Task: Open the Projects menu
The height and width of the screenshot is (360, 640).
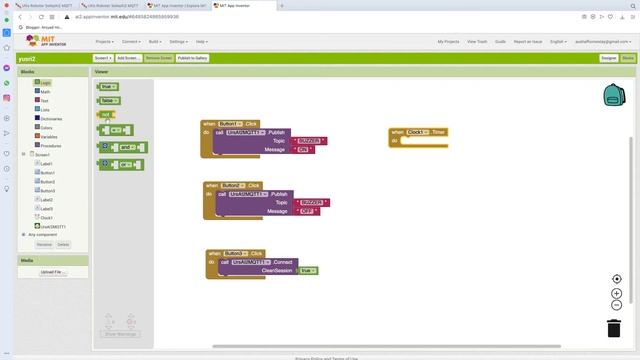Action: 104,42
